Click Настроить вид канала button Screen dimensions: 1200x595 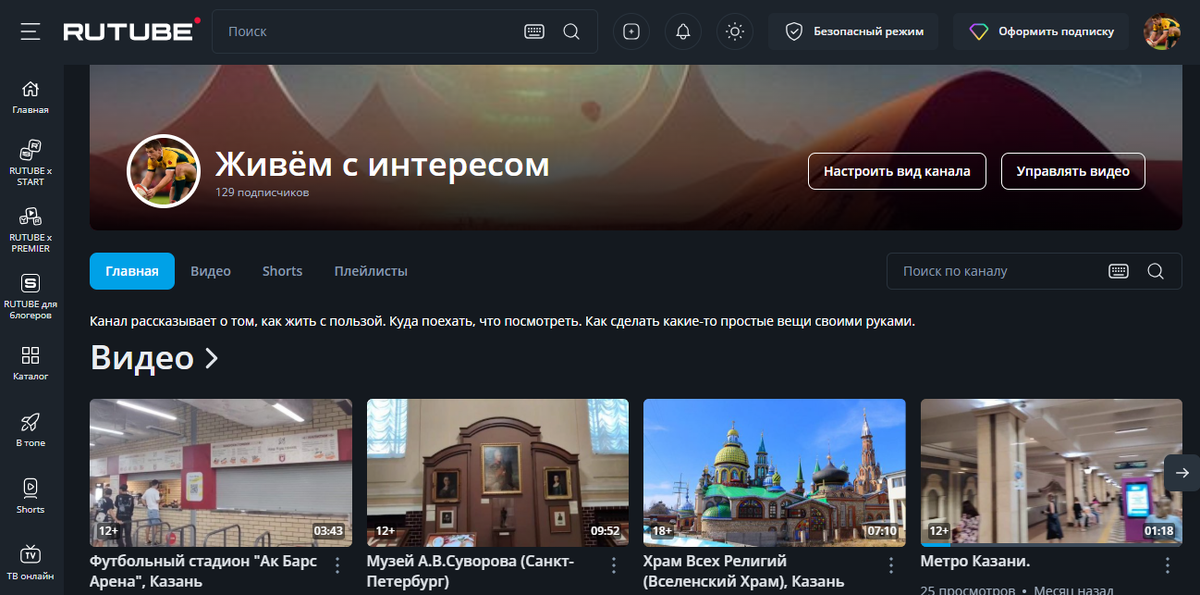pyautogui.click(x=897, y=171)
